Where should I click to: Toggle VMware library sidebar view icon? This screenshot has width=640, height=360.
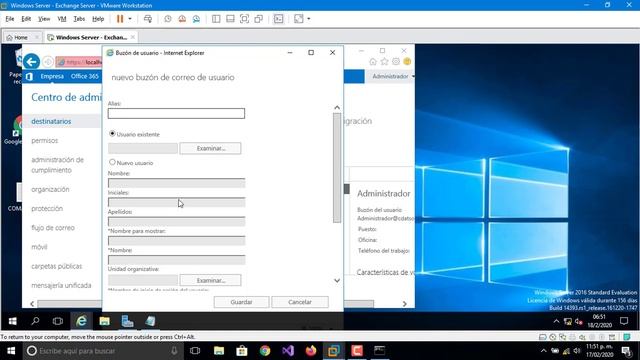[216, 19]
